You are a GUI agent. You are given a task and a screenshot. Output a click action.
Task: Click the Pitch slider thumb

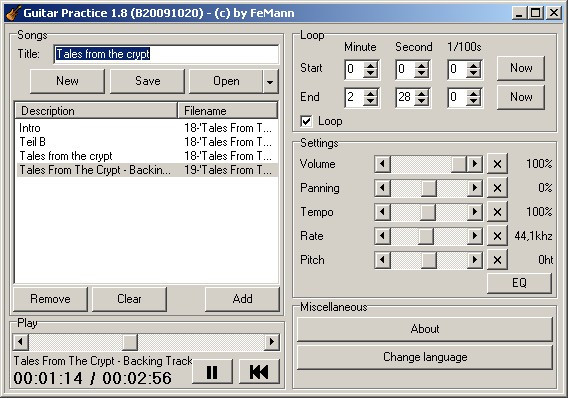coord(429,260)
